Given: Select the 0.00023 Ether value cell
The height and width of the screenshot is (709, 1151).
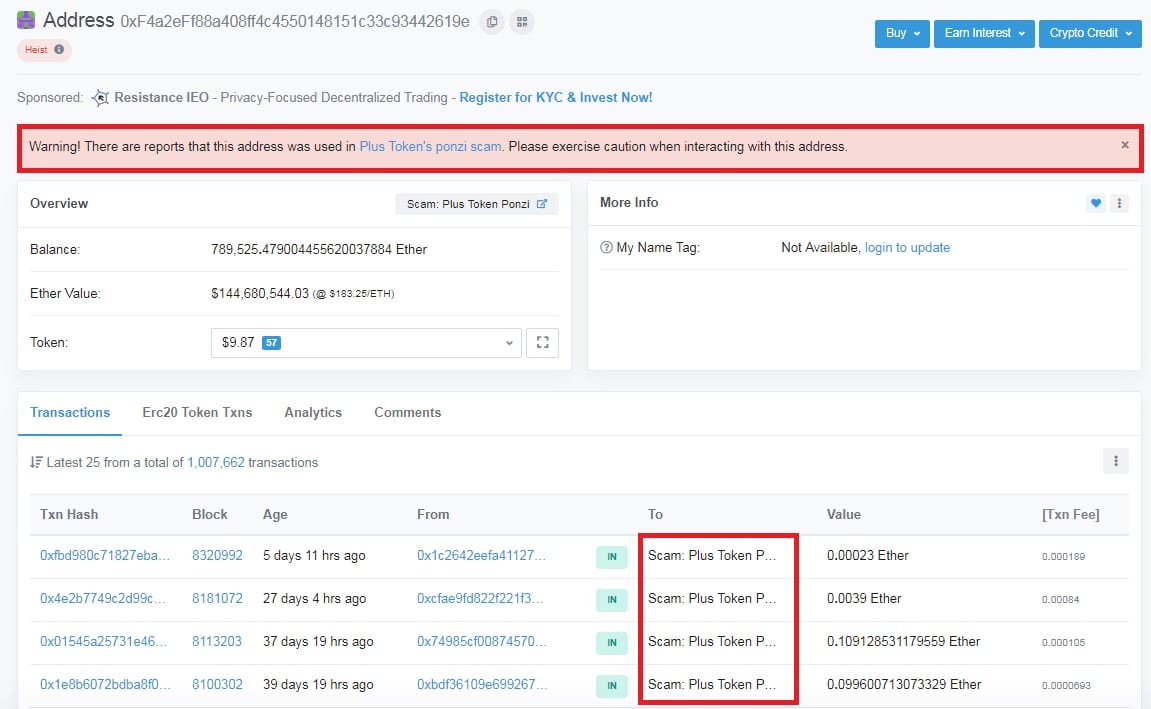Looking at the screenshot, I should [868, 556].
